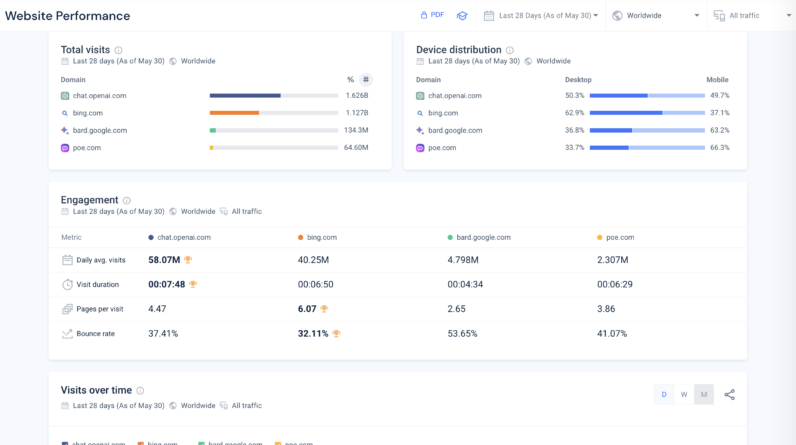This screenshot has width=796, height=445.
Task: Select monthly view in Visits over time
Action: 704,395
